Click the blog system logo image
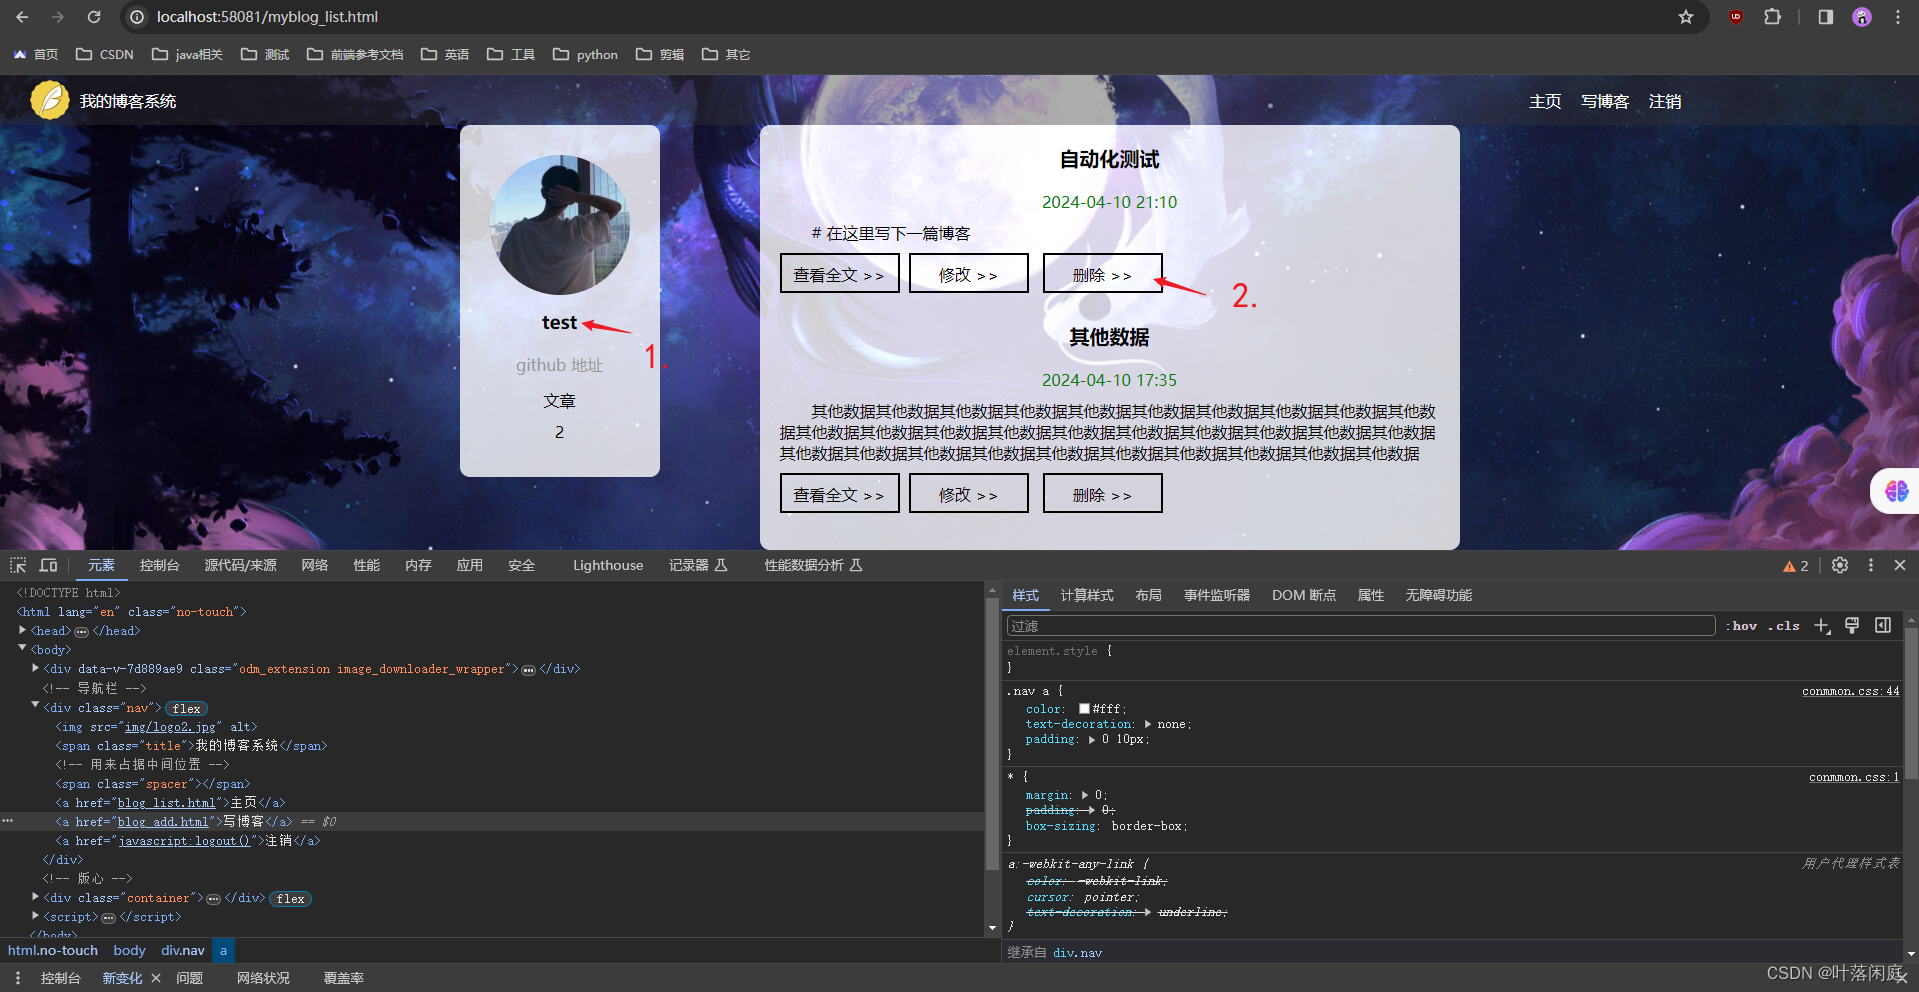This screenshot has width=1919, height=992. point(50,100)
